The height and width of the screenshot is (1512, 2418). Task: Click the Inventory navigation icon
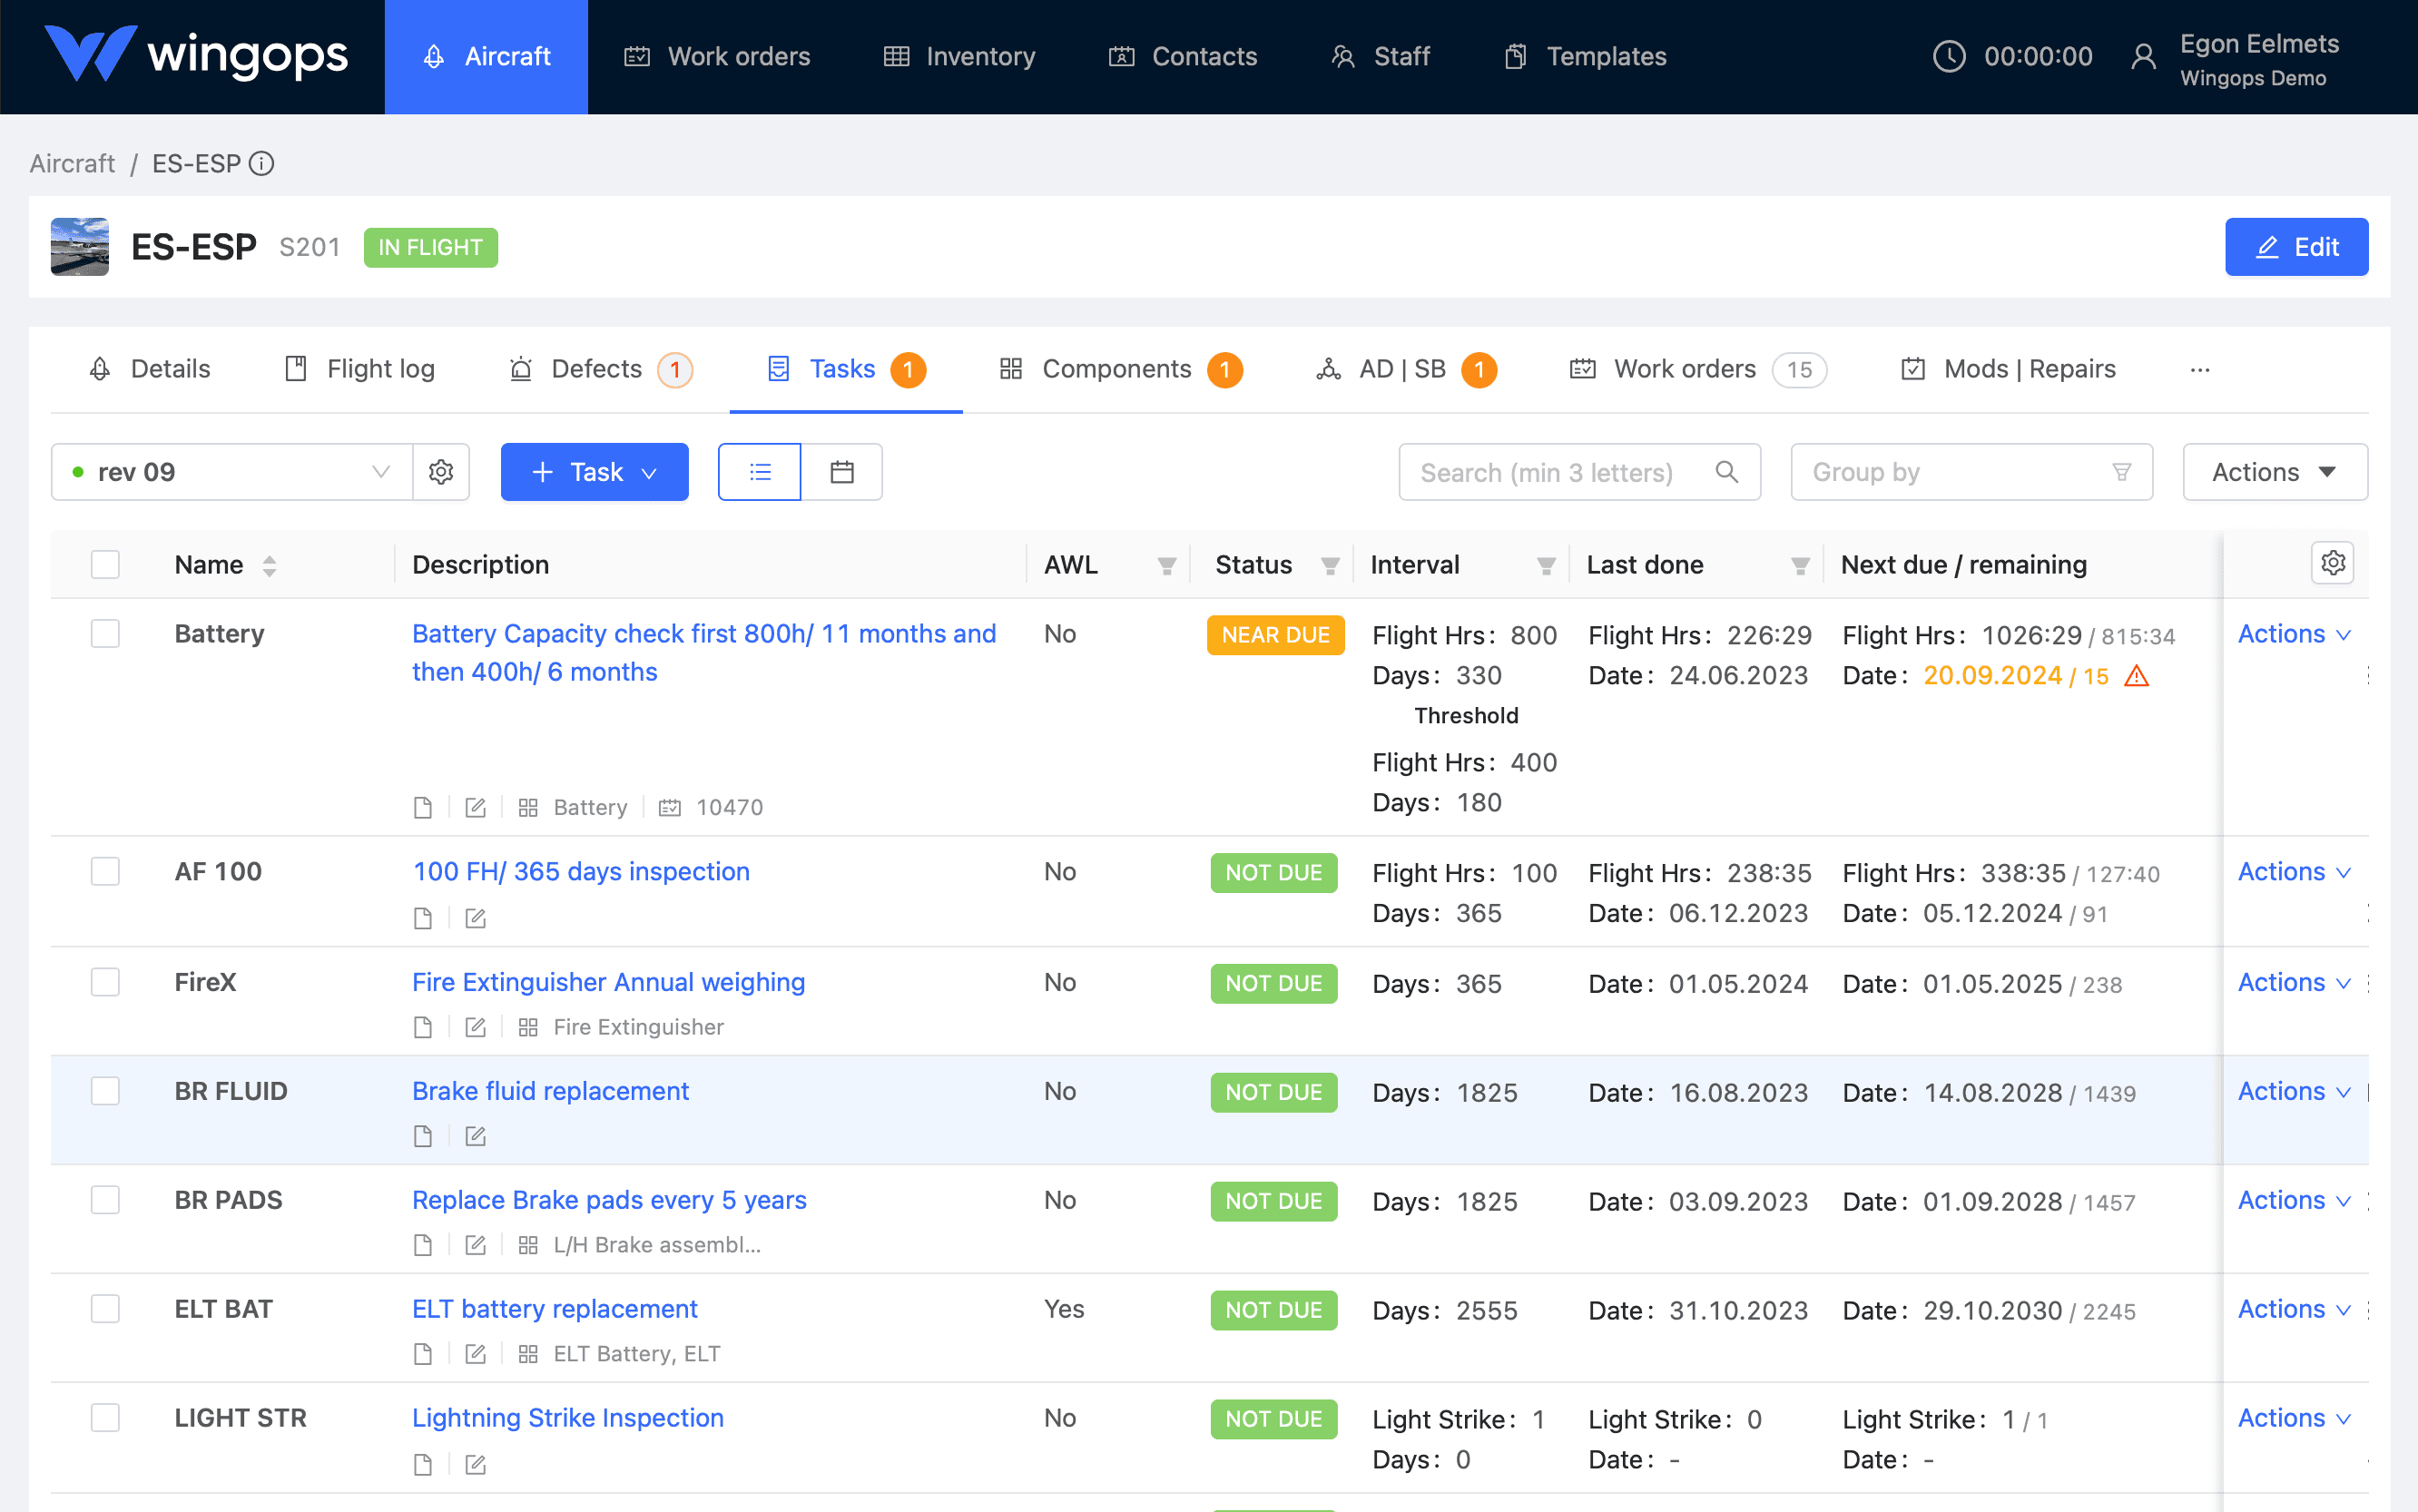pos(897,55)
